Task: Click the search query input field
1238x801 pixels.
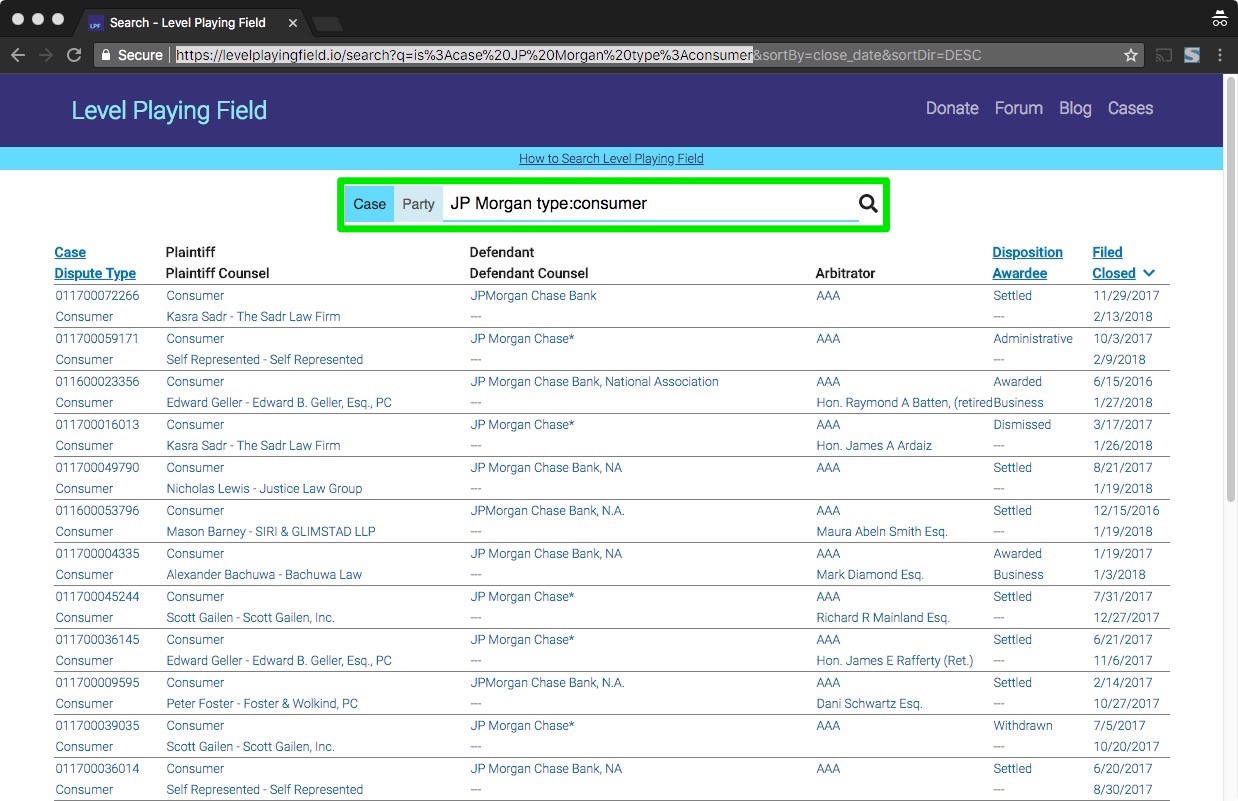Action: coord(650,204)
